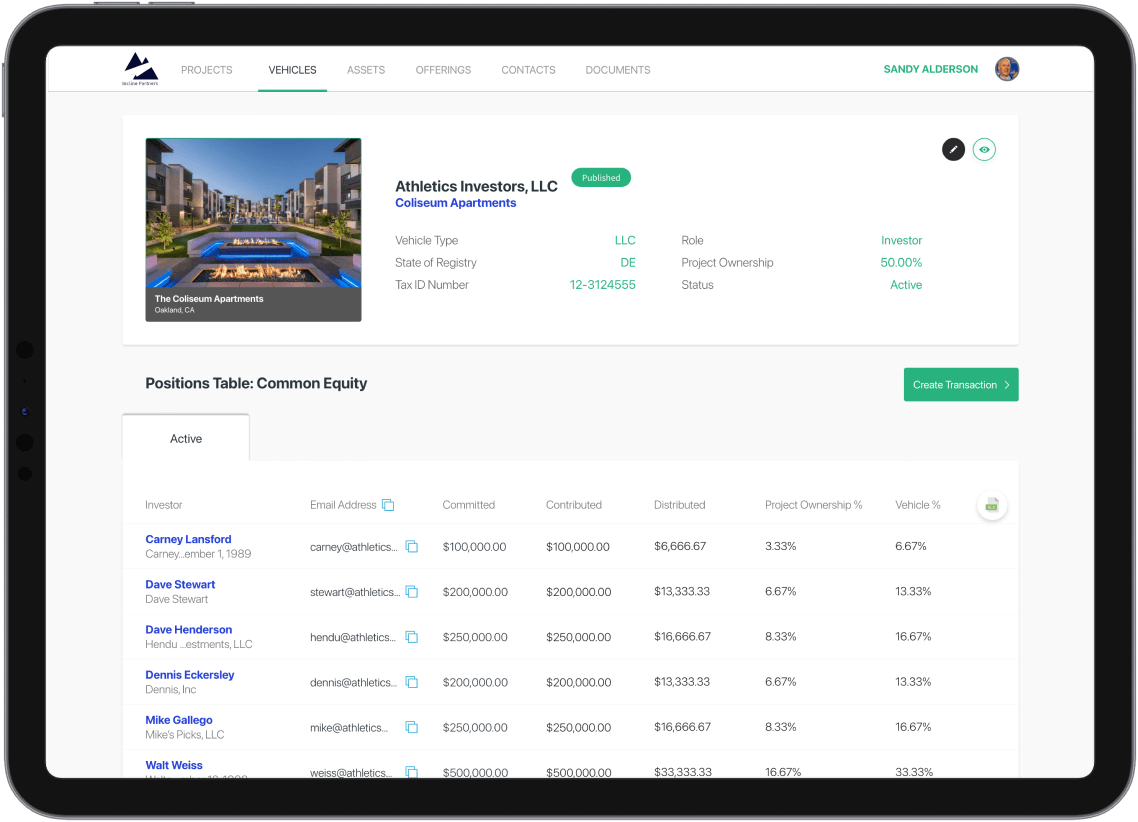
Task: Click the Create Transaction button
Action: click(960, 385)
